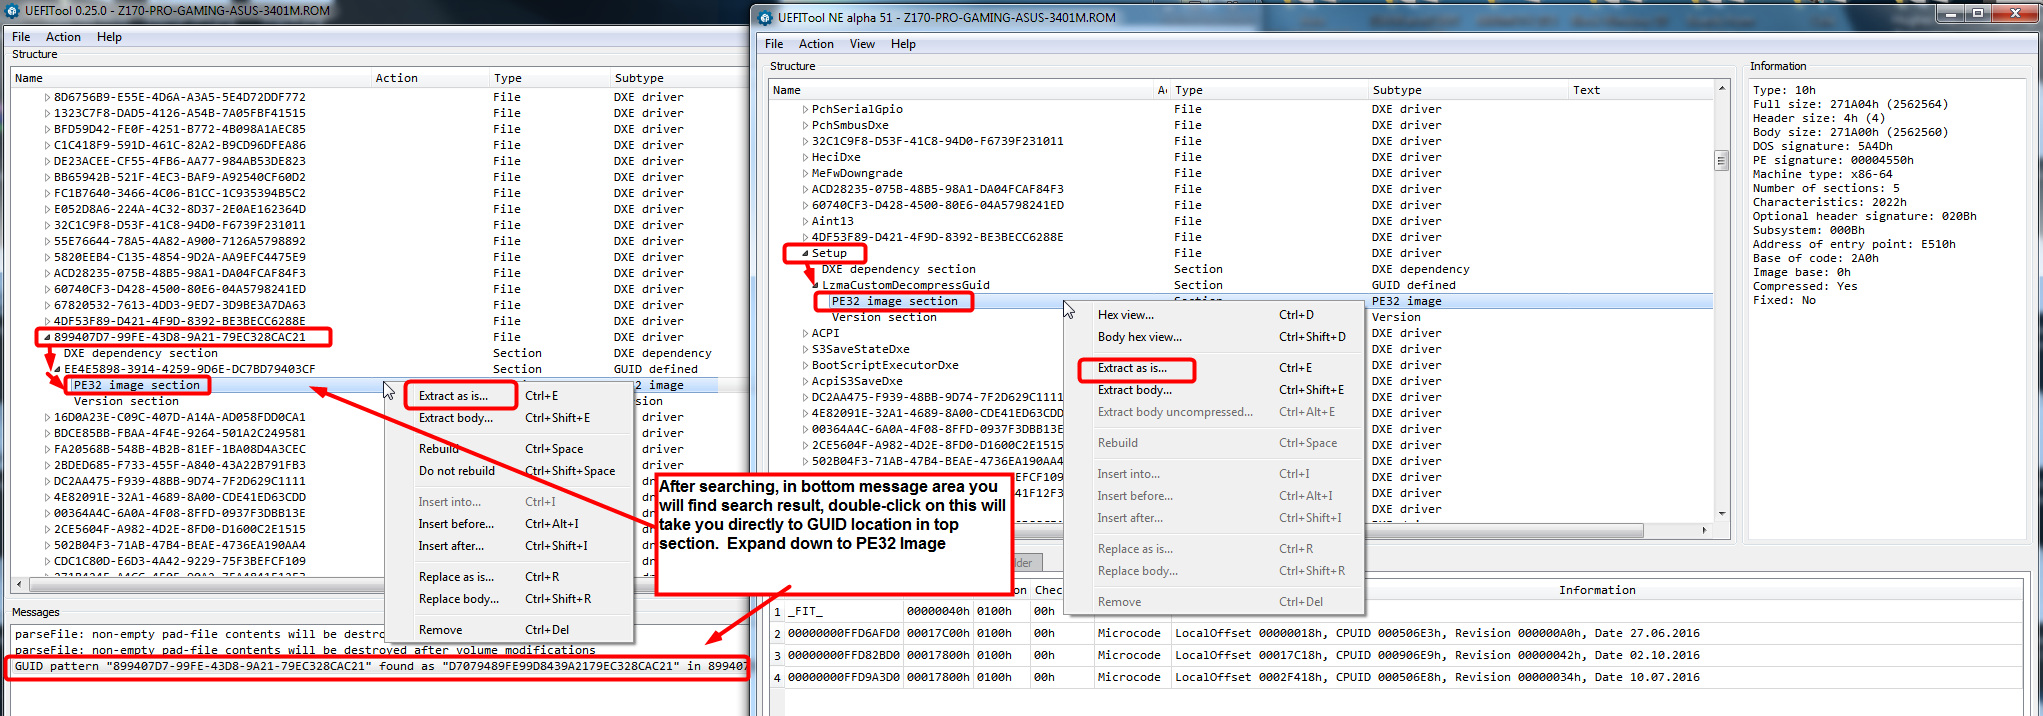Image resolution: width=2043 pixels, height=716 pixels.
Task: Expand the 1323C7F8-DAD5-4126 tree node
Action: (x=47, y=113)
